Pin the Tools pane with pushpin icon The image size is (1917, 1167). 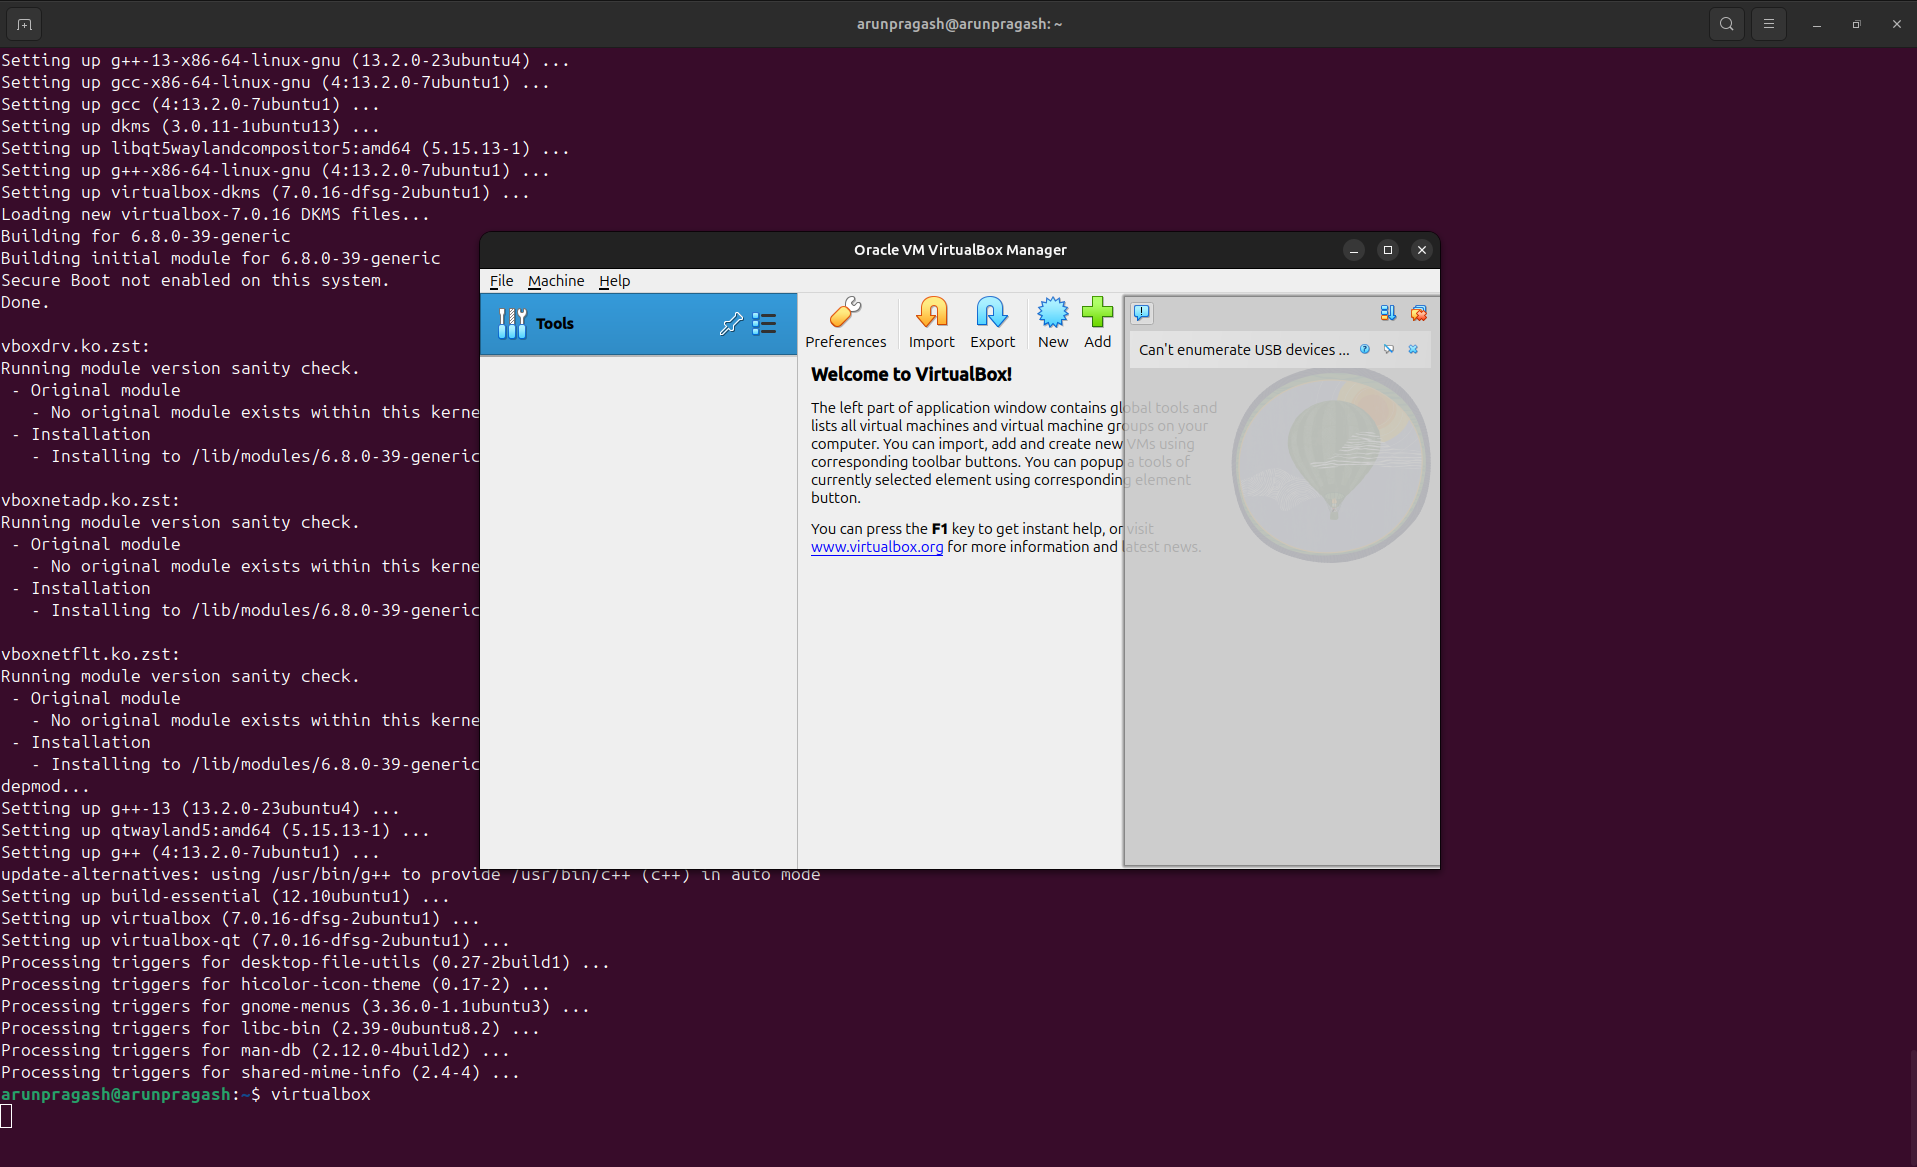731,323
